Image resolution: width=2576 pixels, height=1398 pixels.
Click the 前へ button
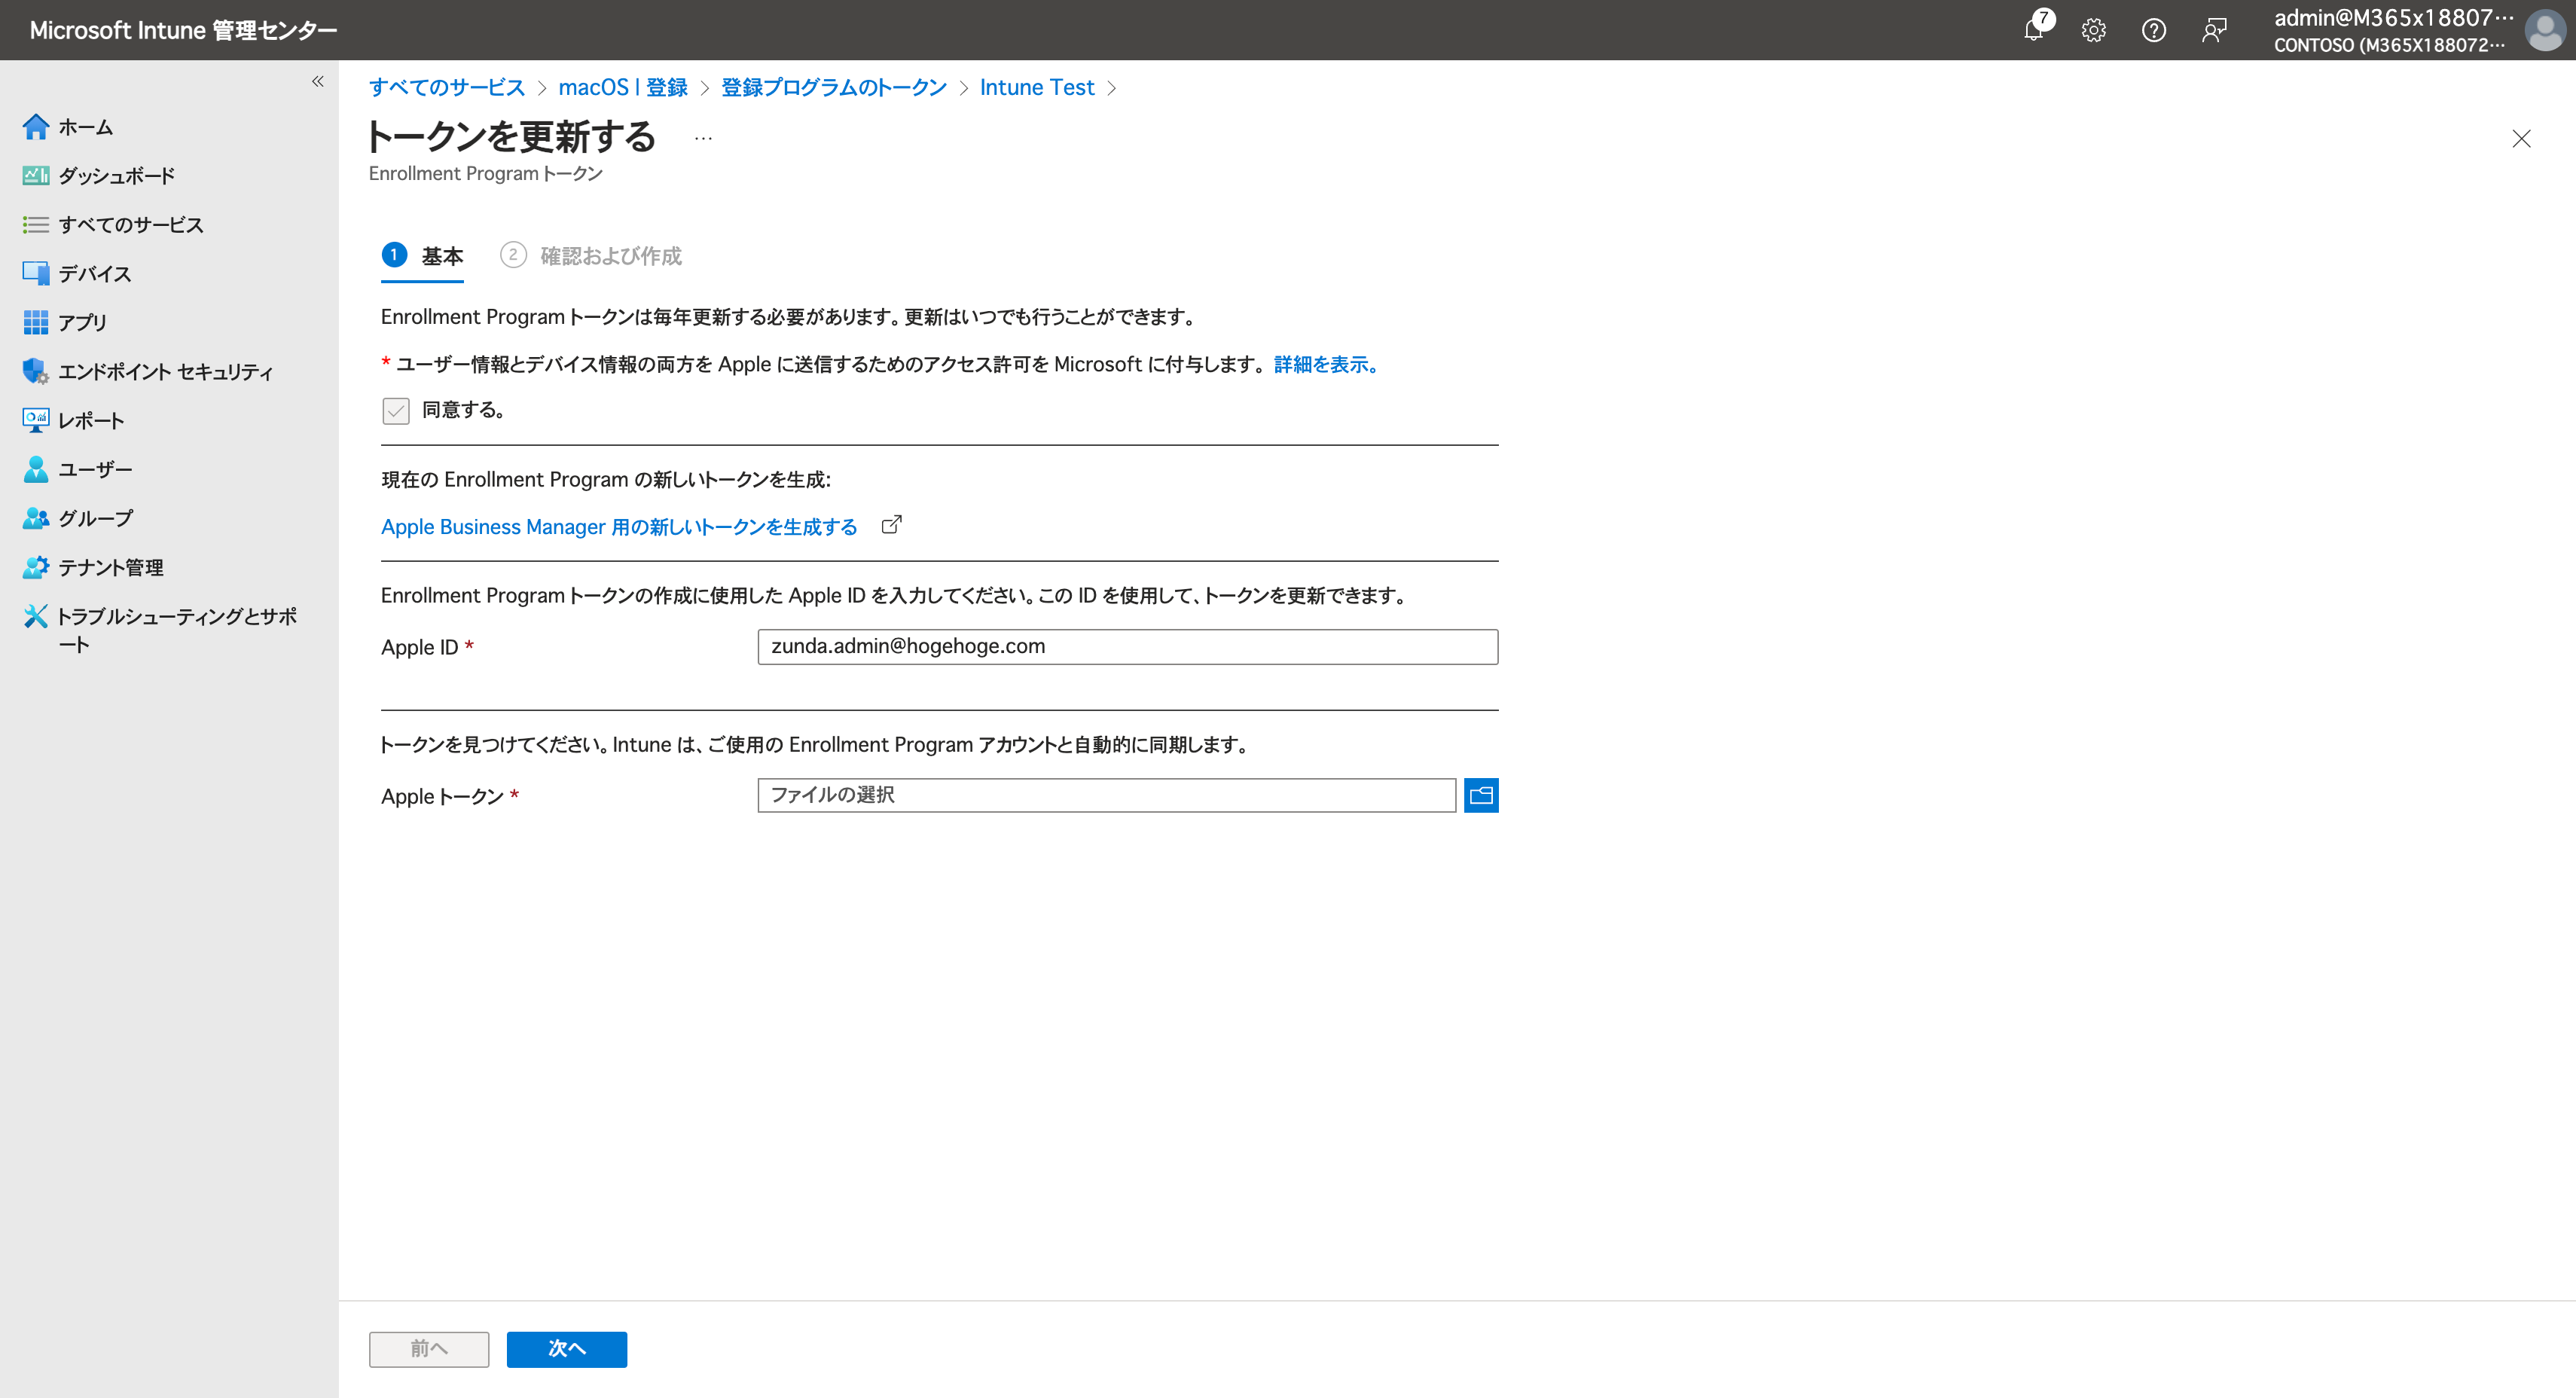coord(429,1349)
